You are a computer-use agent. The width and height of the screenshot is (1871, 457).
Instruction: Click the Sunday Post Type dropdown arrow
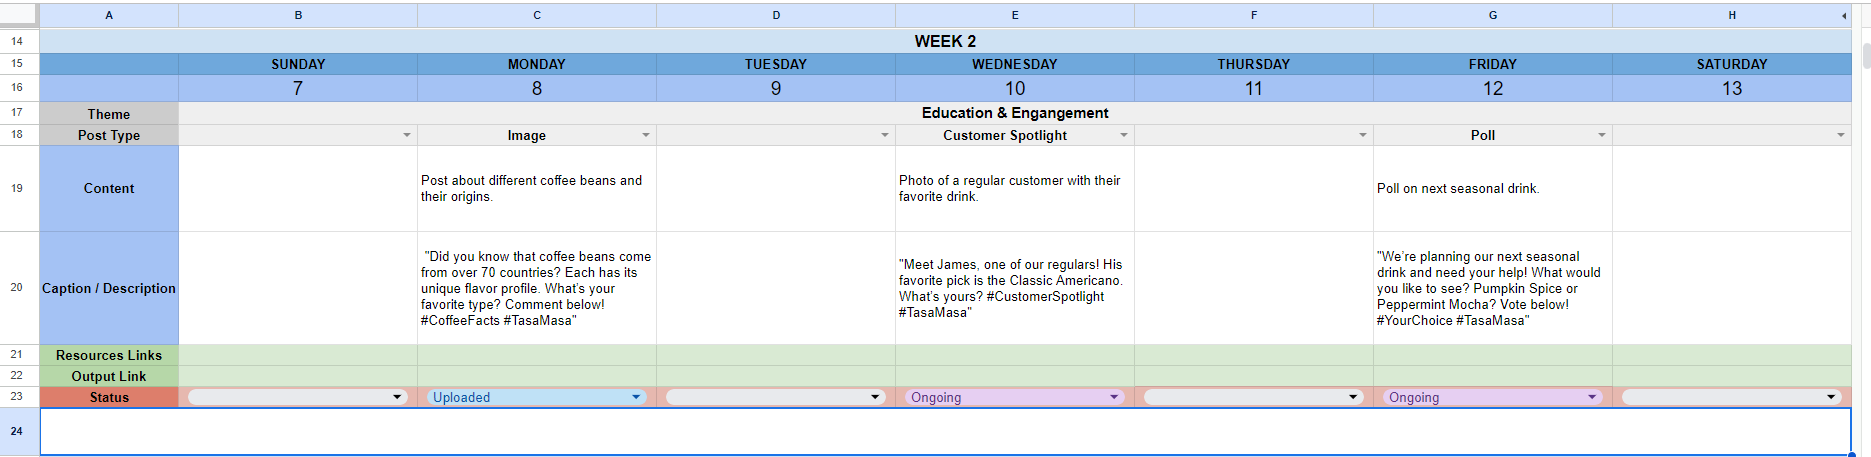click(406, 135)
